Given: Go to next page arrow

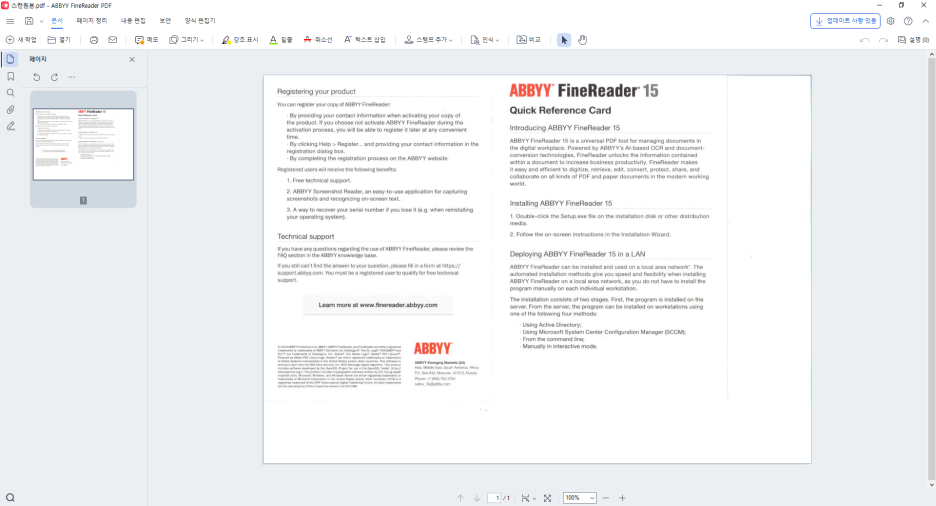Looking at the screenshot, I should pyautogui.click(x=477, y=498).
